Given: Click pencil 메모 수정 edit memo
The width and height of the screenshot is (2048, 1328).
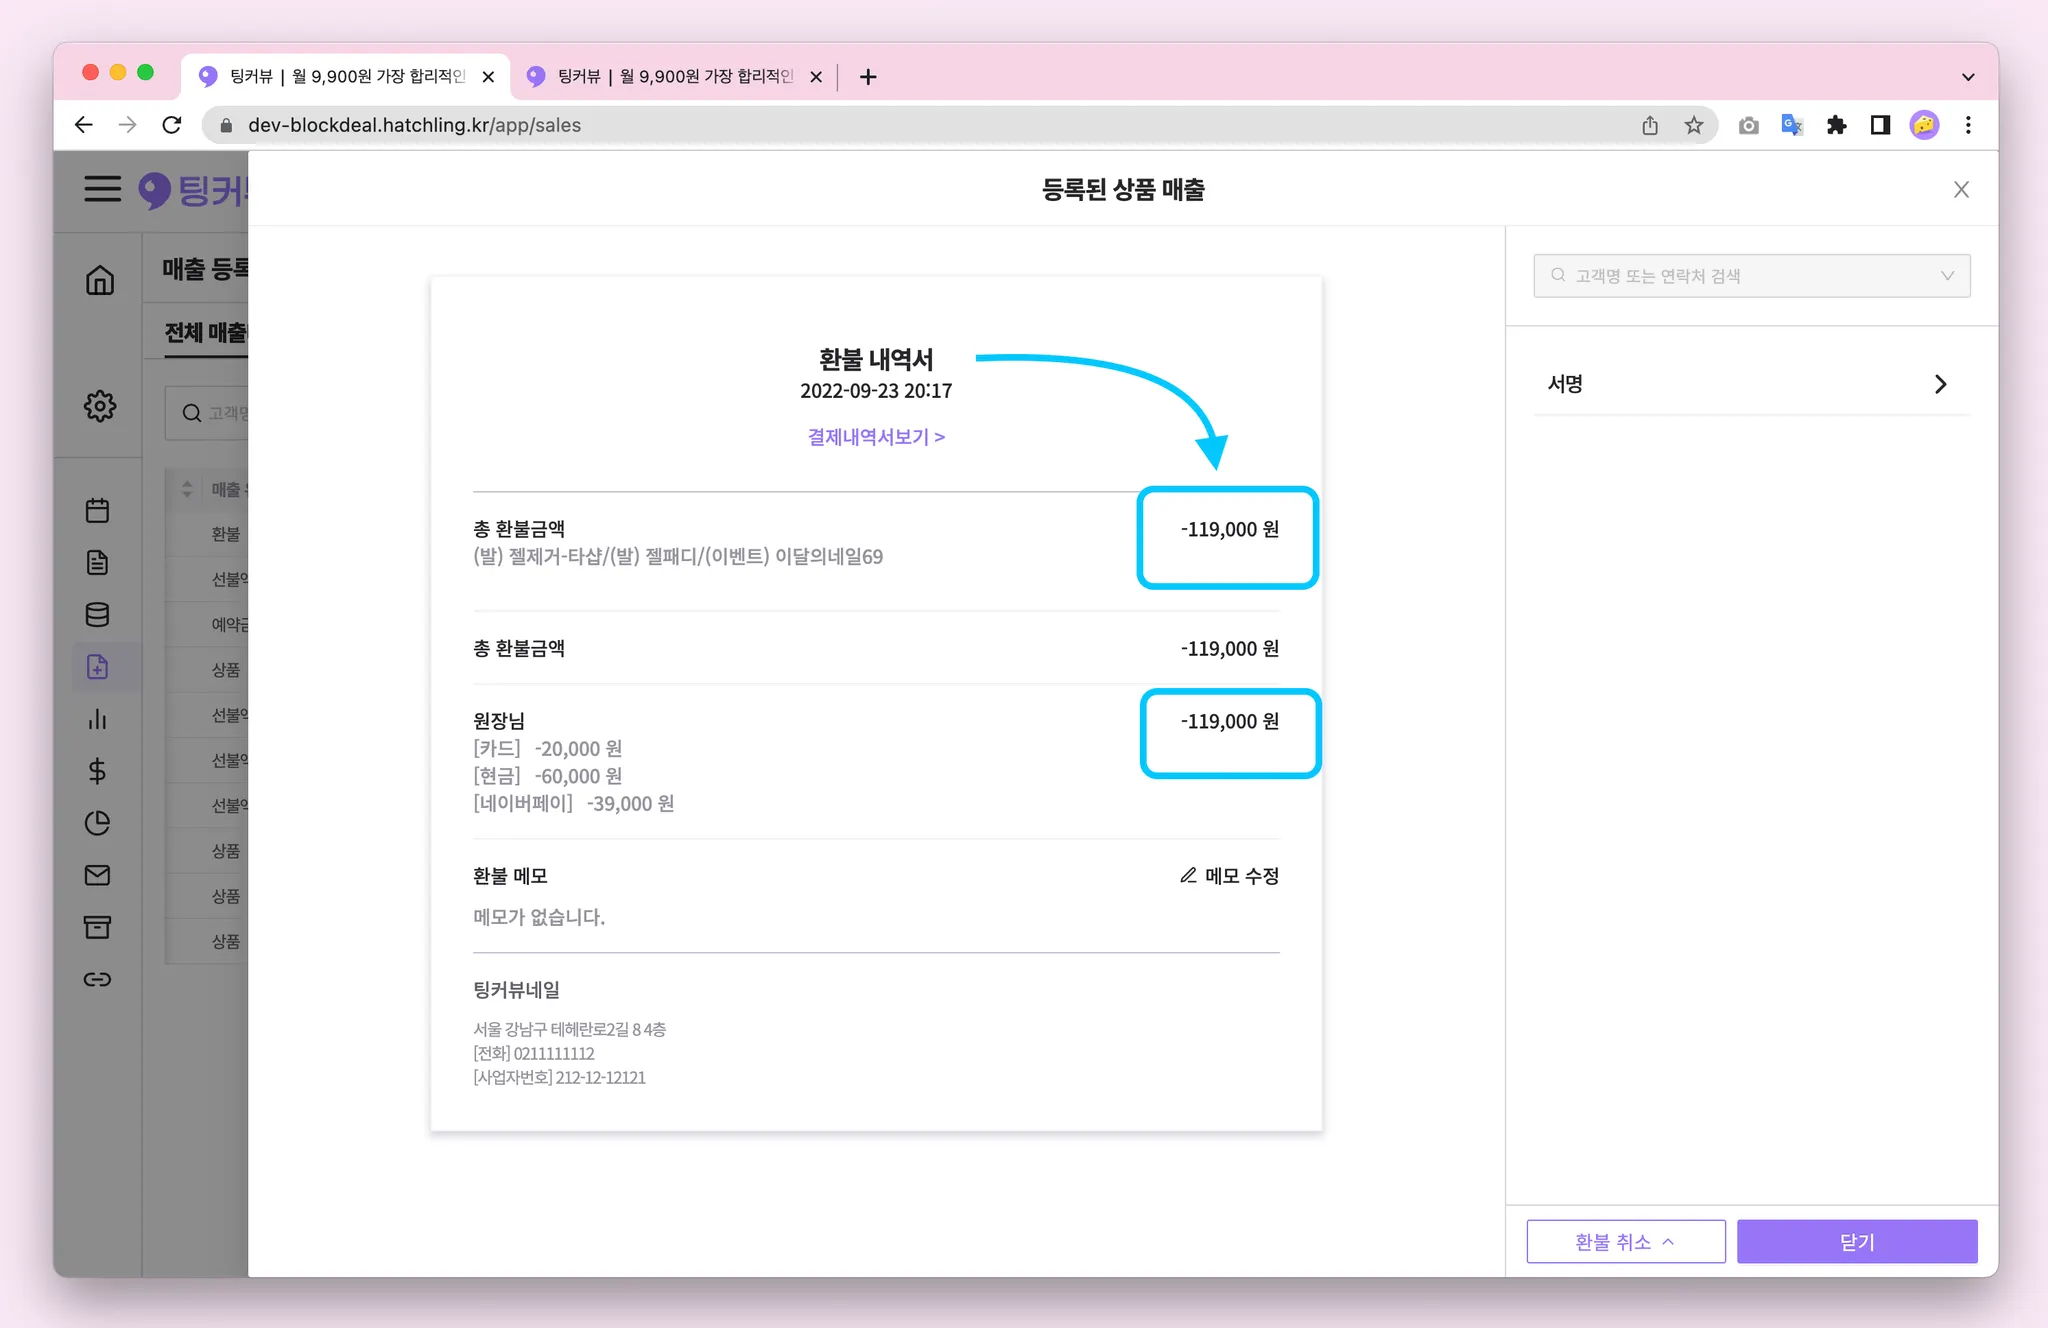Looking at the screenshot, I should [1229, 876].
